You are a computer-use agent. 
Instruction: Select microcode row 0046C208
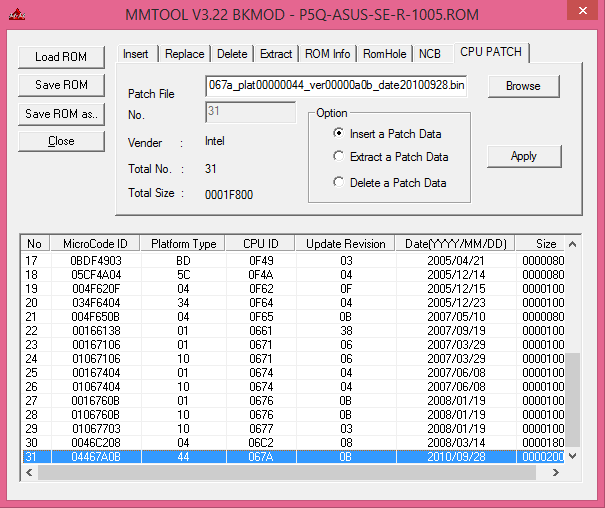click(x=293, y=443)
